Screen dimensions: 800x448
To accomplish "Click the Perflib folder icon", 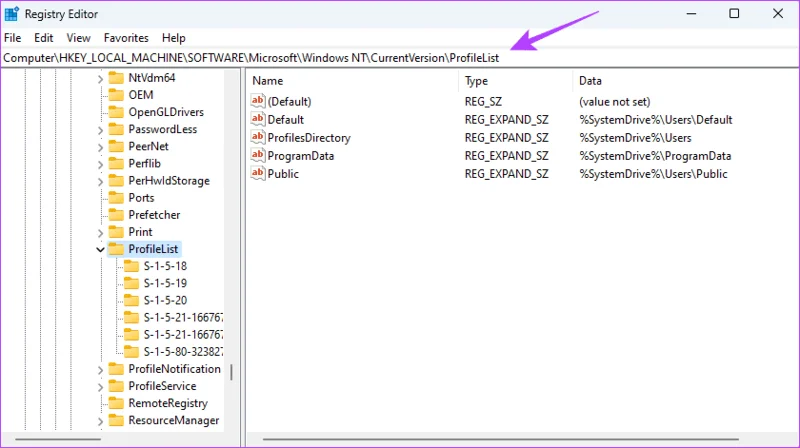I will coord(116,163).
